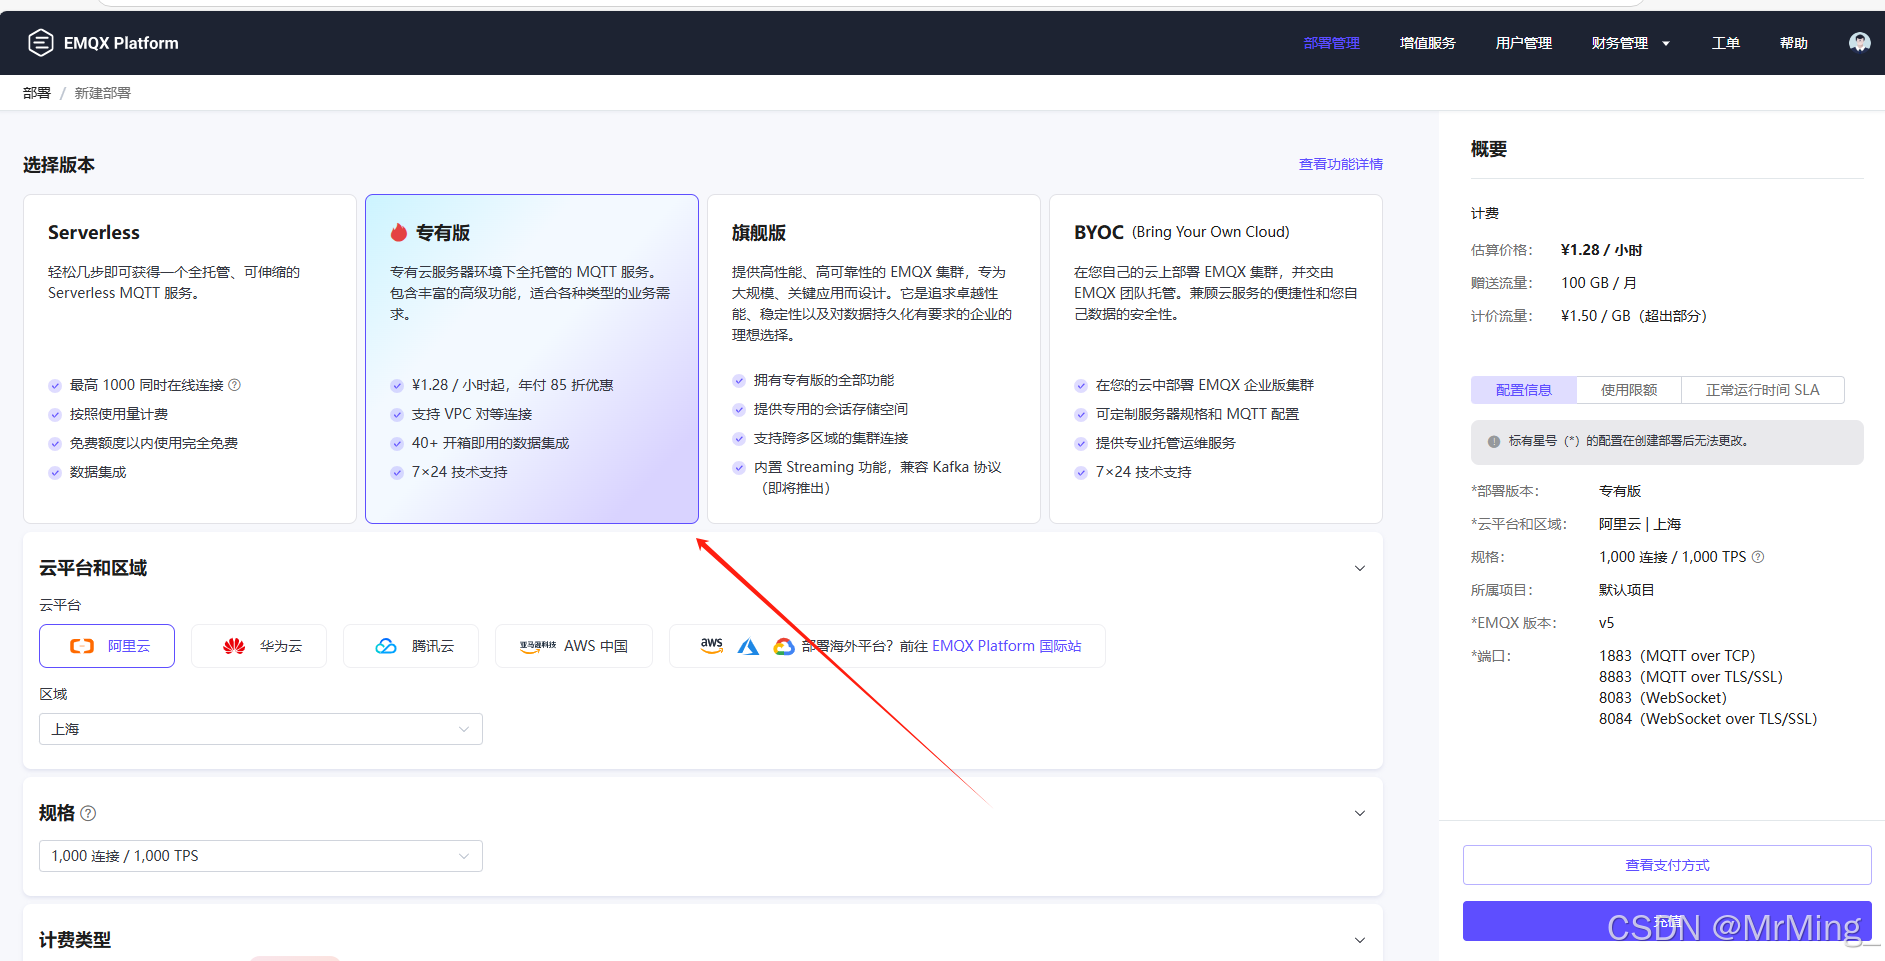Click the 阿里云 | 上海 summary value

pyautogui.click(x=1640, y=524)
